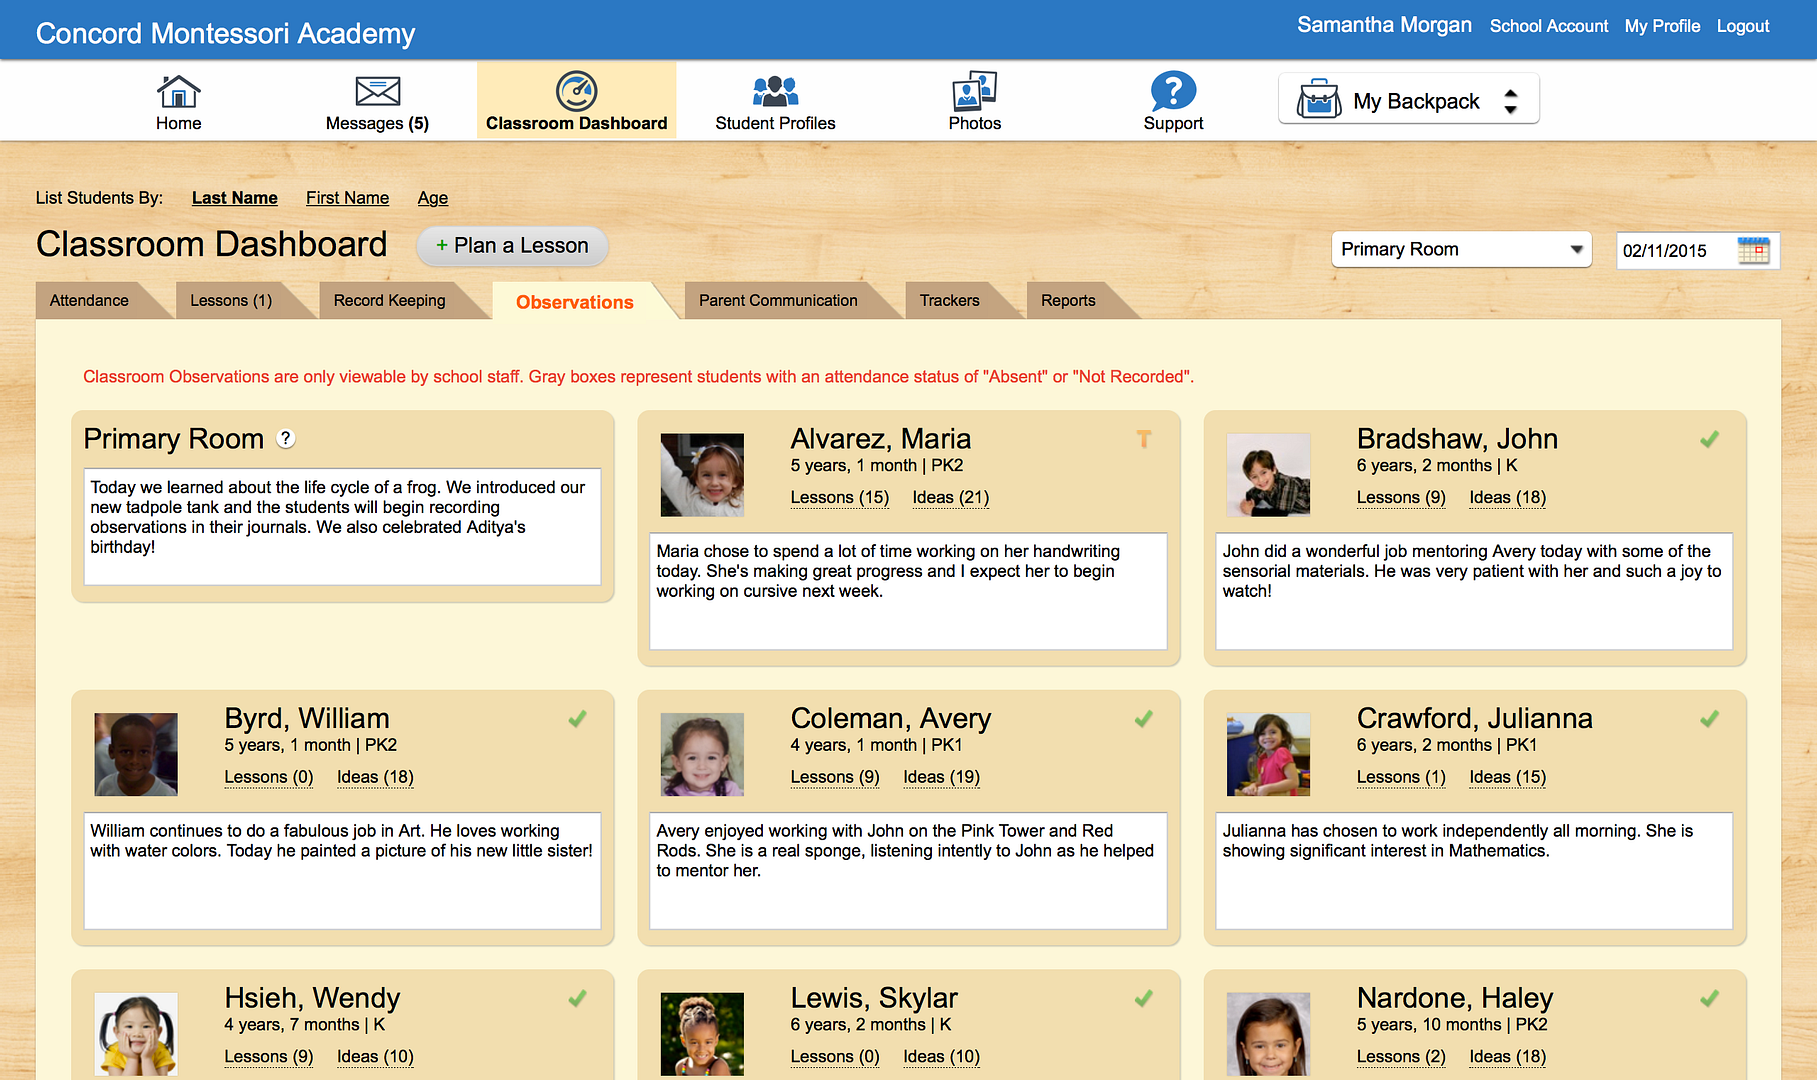This screenshot has width=1817, height=1080.
Task: Open Ideas (10) for Lewis, Skylar
Action: [941, 1056]
